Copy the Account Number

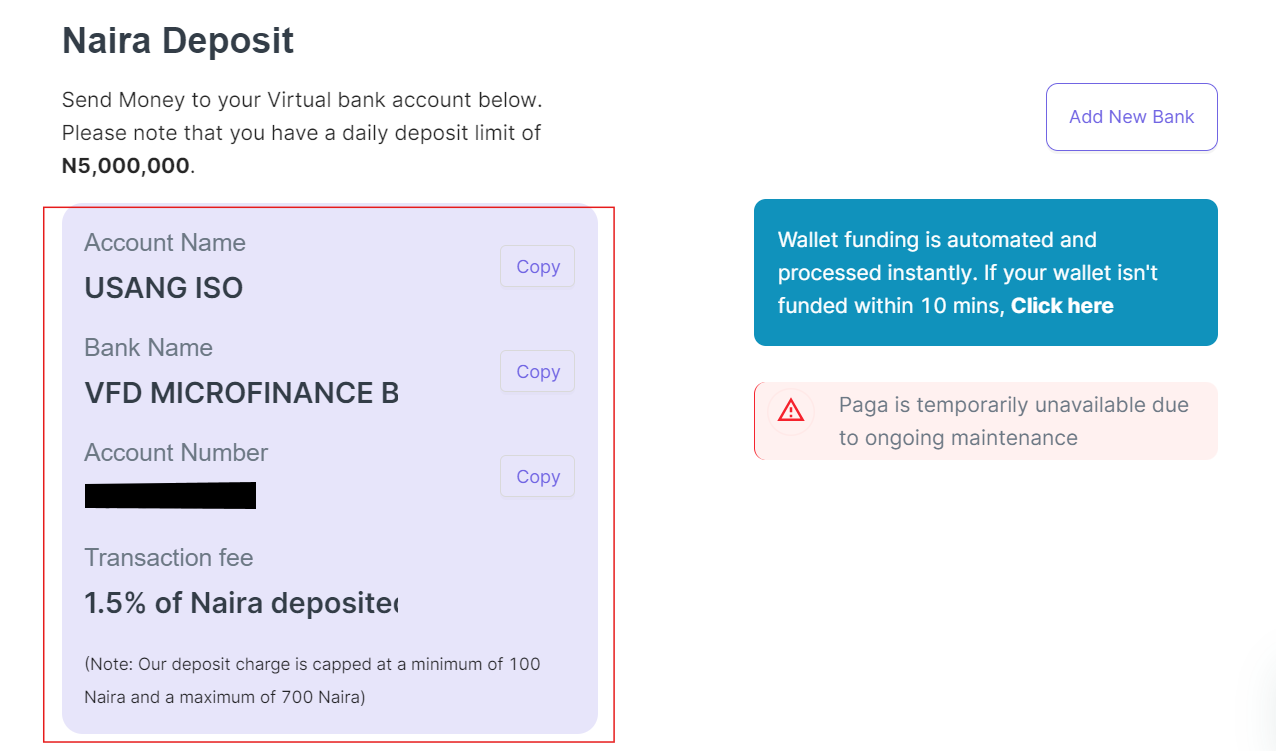537,476
